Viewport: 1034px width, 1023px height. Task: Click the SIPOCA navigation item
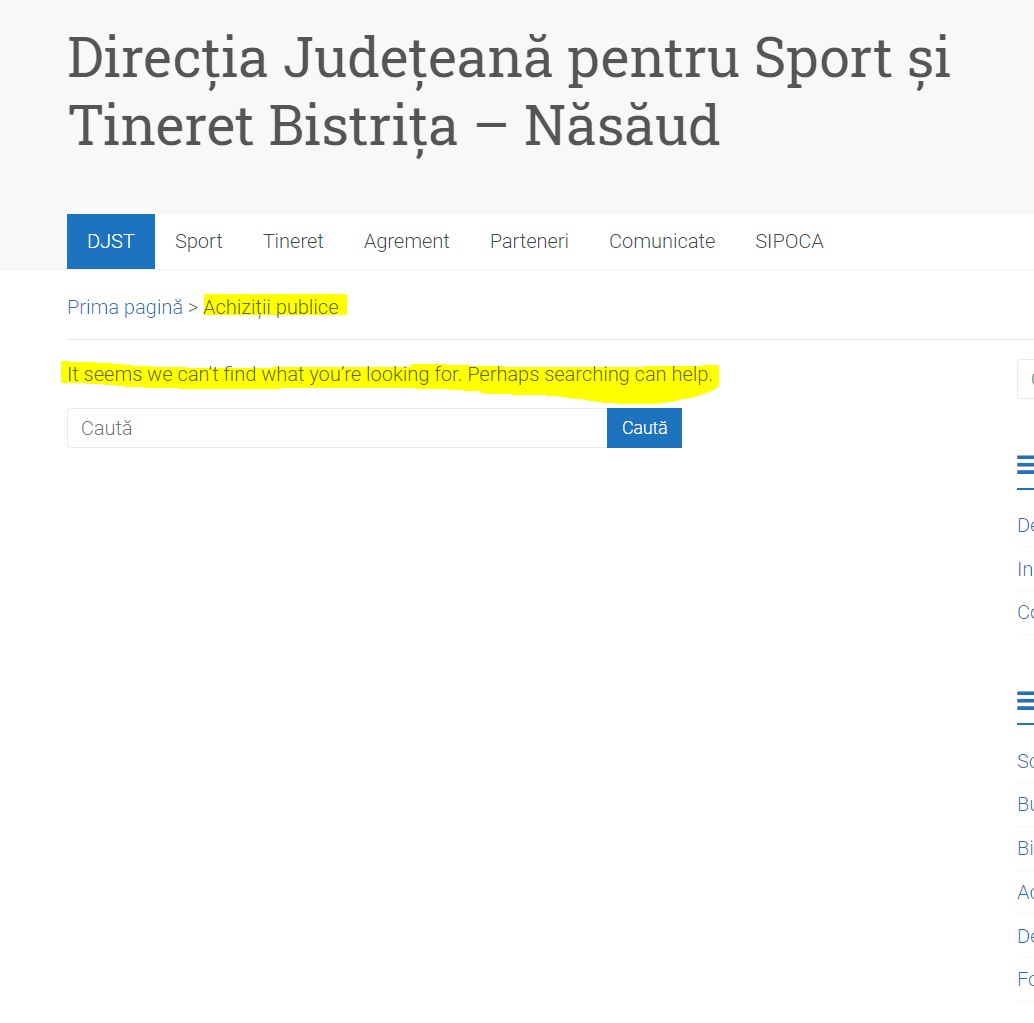789,241
